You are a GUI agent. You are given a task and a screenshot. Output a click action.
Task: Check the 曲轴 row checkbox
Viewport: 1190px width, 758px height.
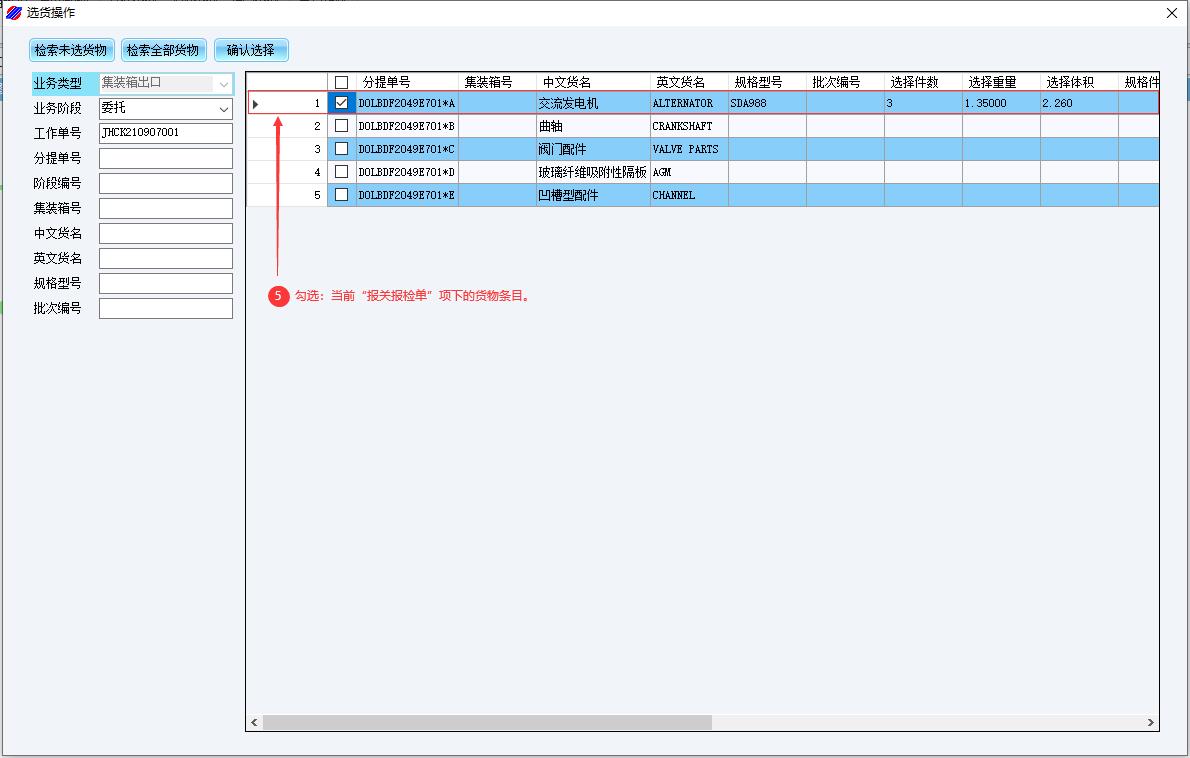pos(341,126)
